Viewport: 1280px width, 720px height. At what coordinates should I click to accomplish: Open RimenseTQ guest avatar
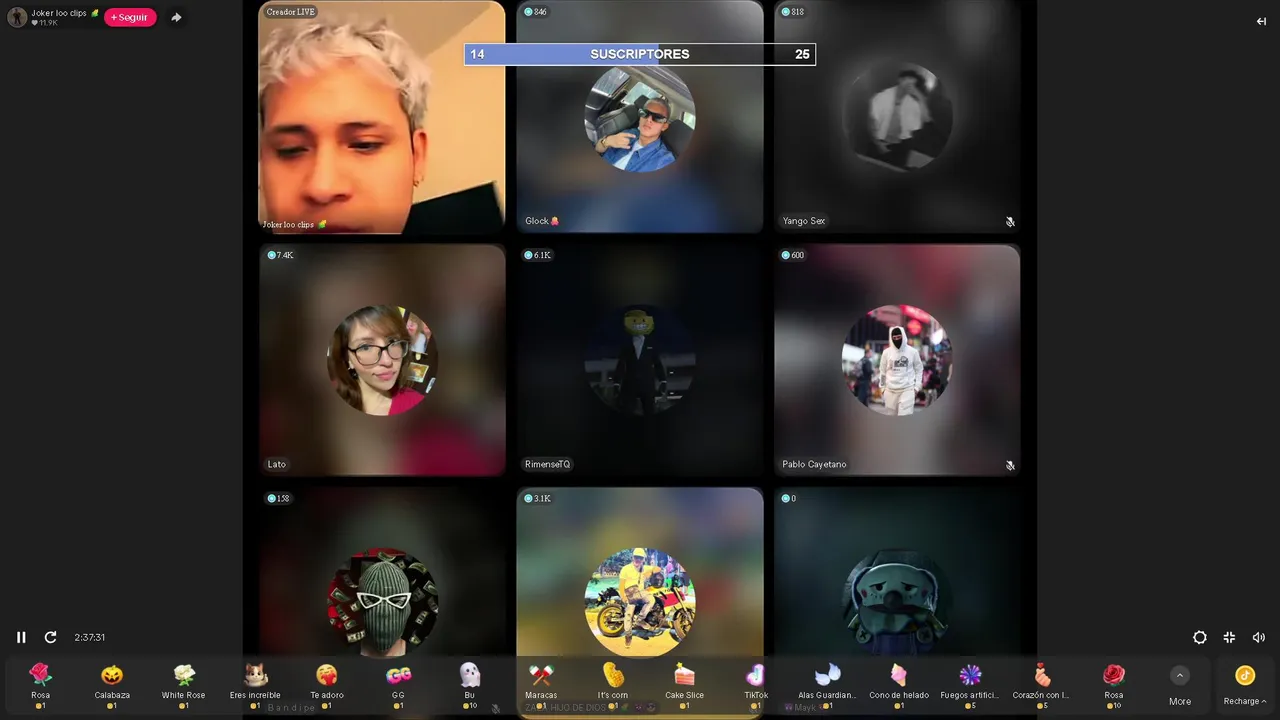(640, 360)
